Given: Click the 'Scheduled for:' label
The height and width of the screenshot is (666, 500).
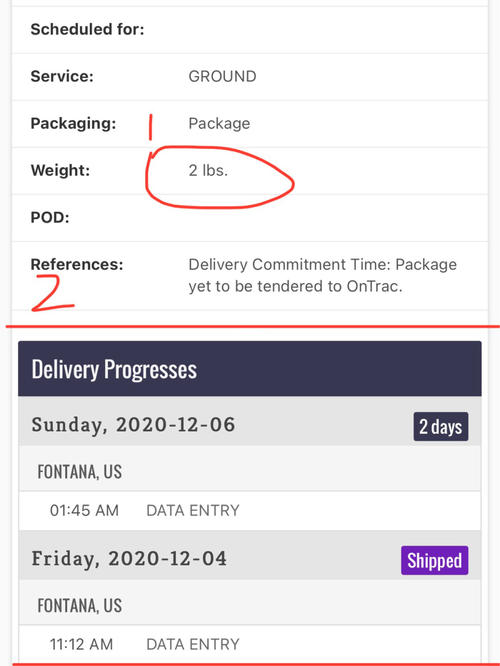Looking at the screenshot, I should click(88, 29).
